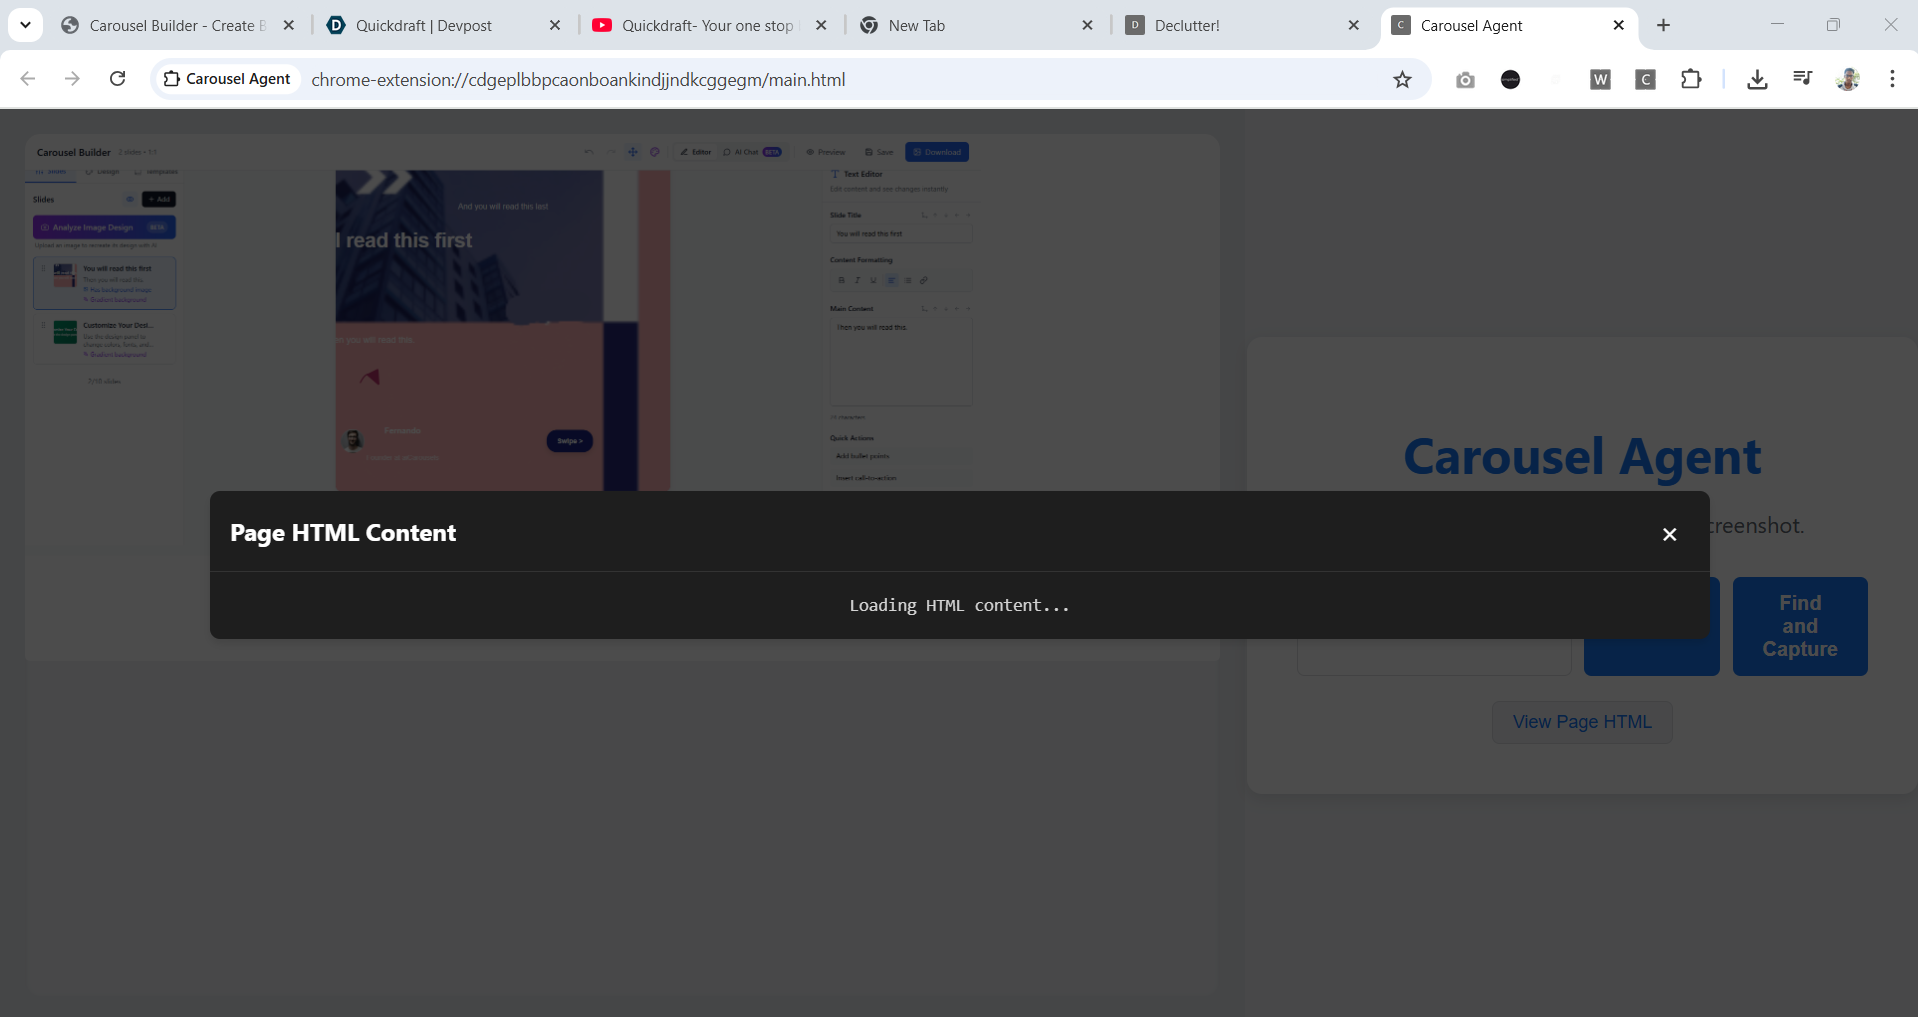The image size is (1918, 1017).
Task: Click the Download button in the screenshot preview
Action: tap(937, 152)
